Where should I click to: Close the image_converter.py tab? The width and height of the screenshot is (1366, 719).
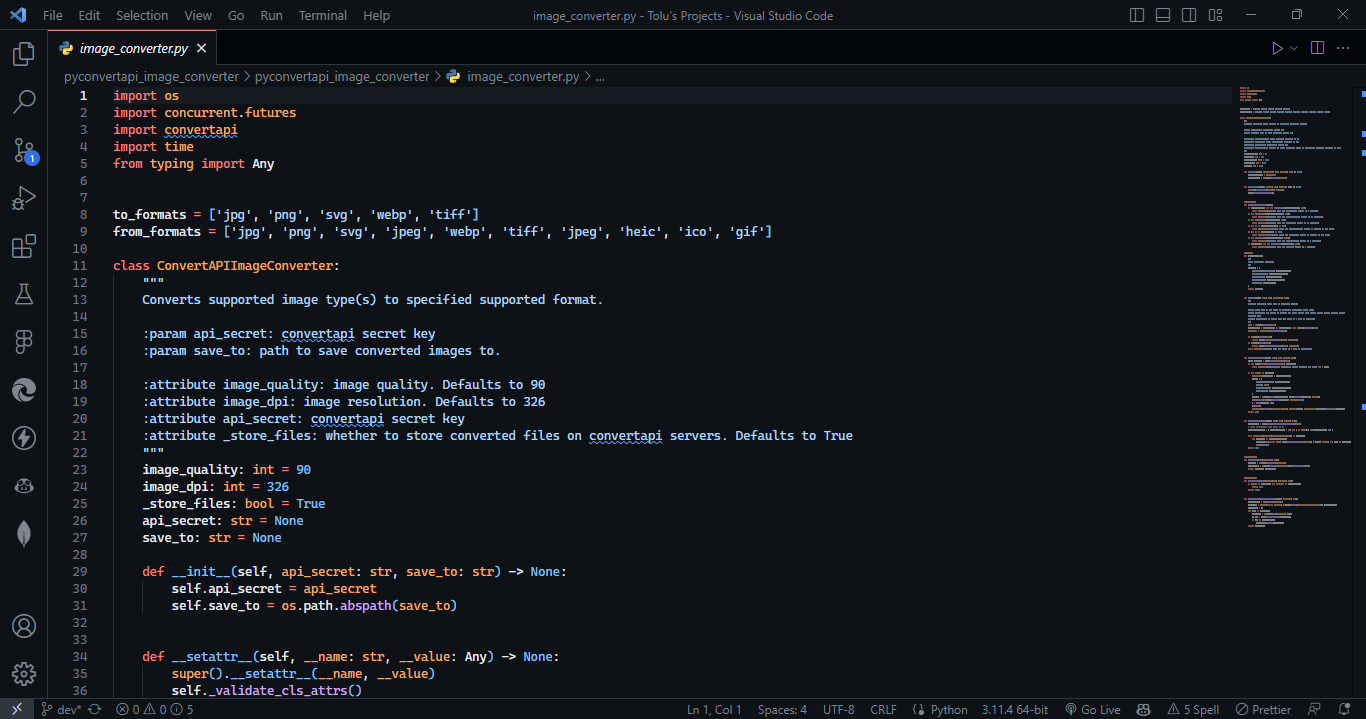[x=201, y=48]
